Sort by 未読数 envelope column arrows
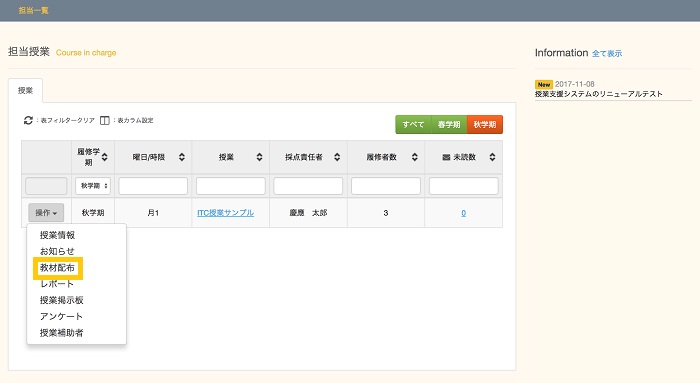This screenshot has height=383, width=700. 492,157
